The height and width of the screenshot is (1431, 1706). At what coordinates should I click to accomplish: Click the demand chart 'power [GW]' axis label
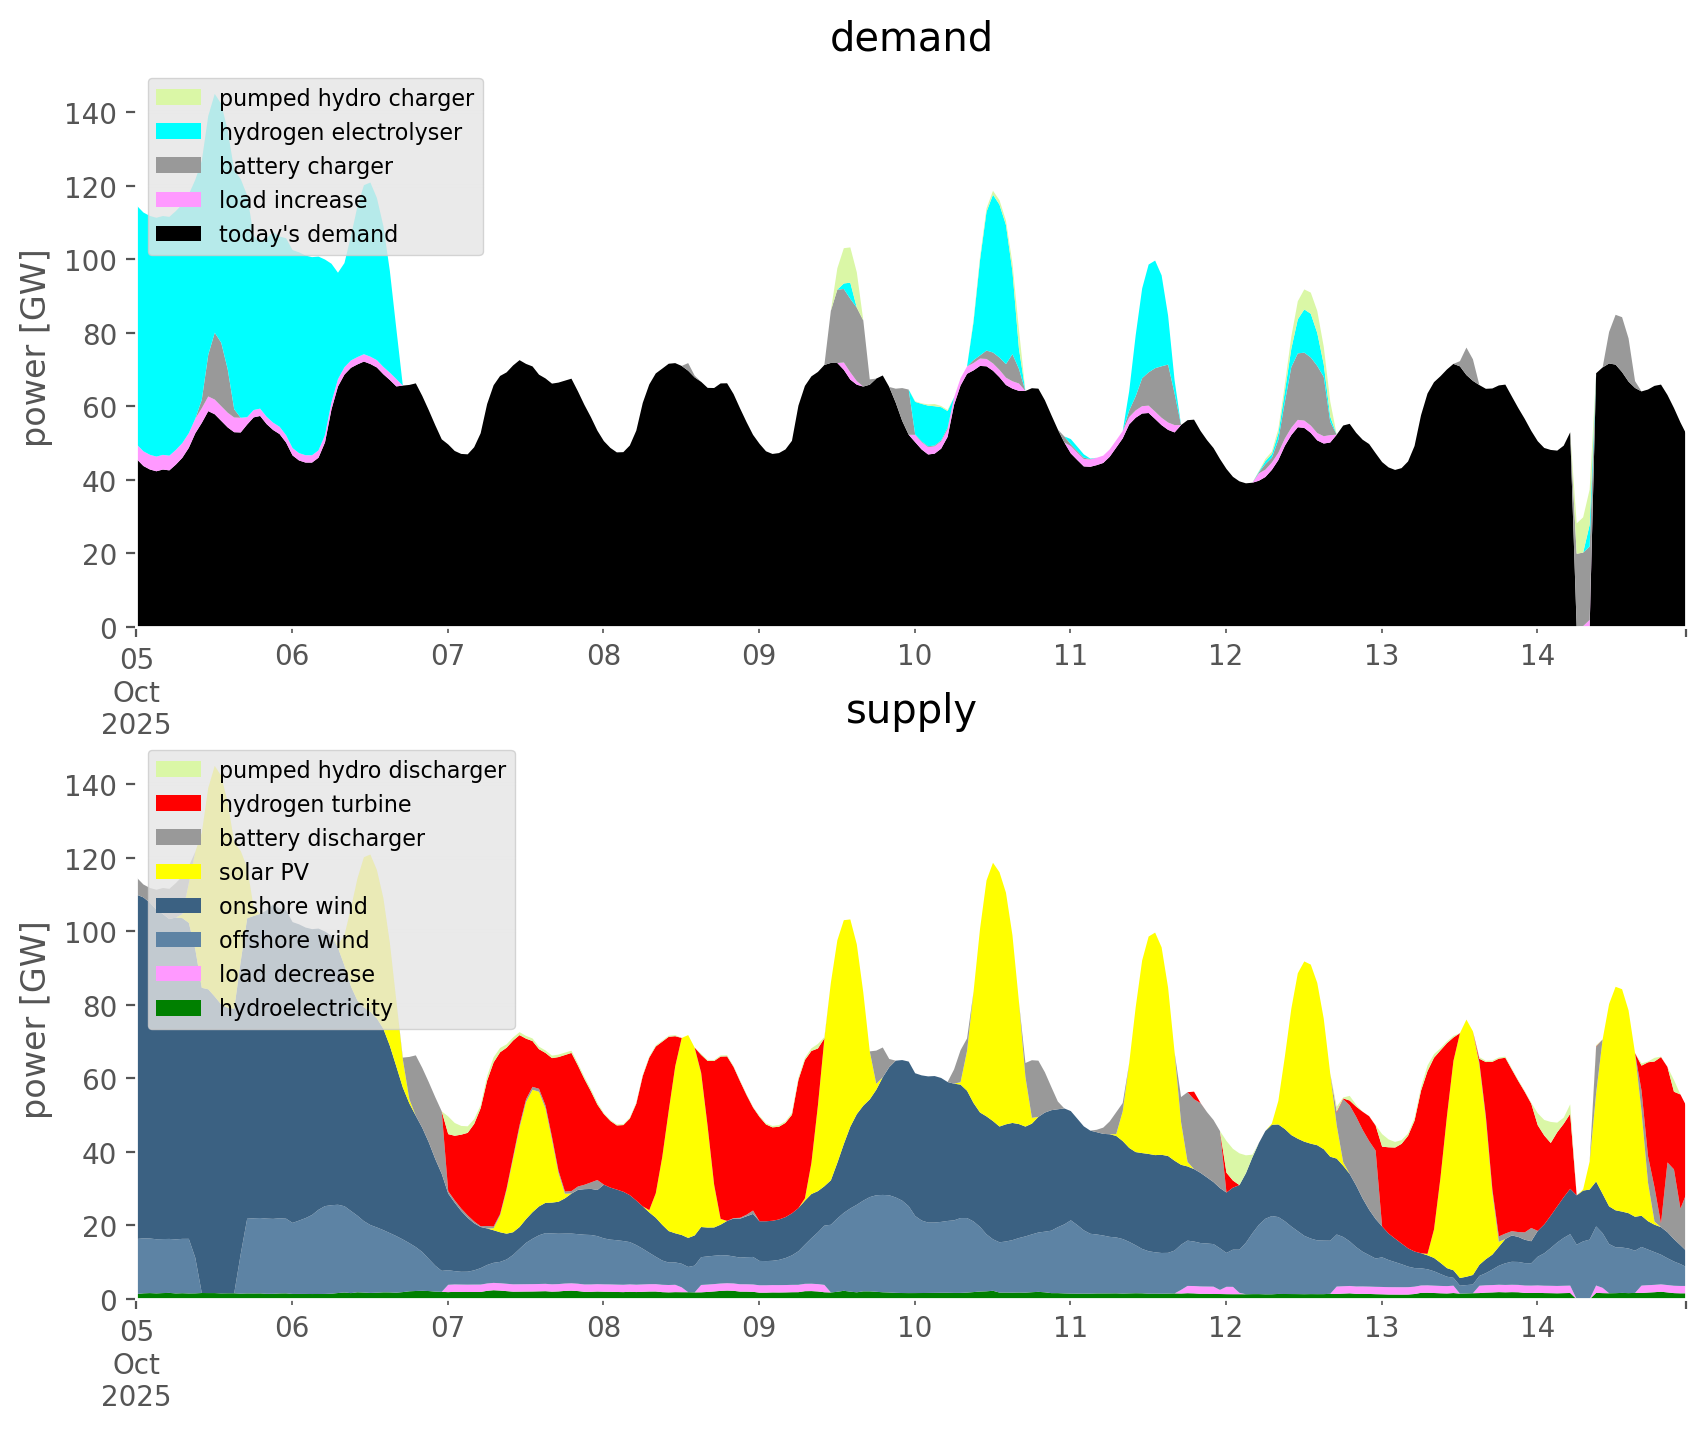tap(35, 348)
